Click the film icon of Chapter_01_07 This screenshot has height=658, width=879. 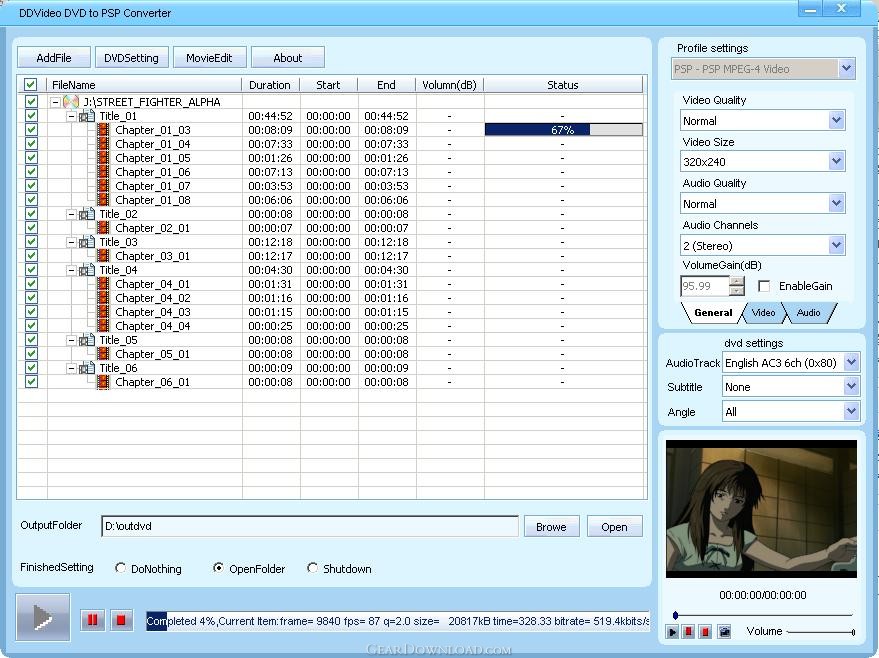pyautogui.click(x=103, y=186)
